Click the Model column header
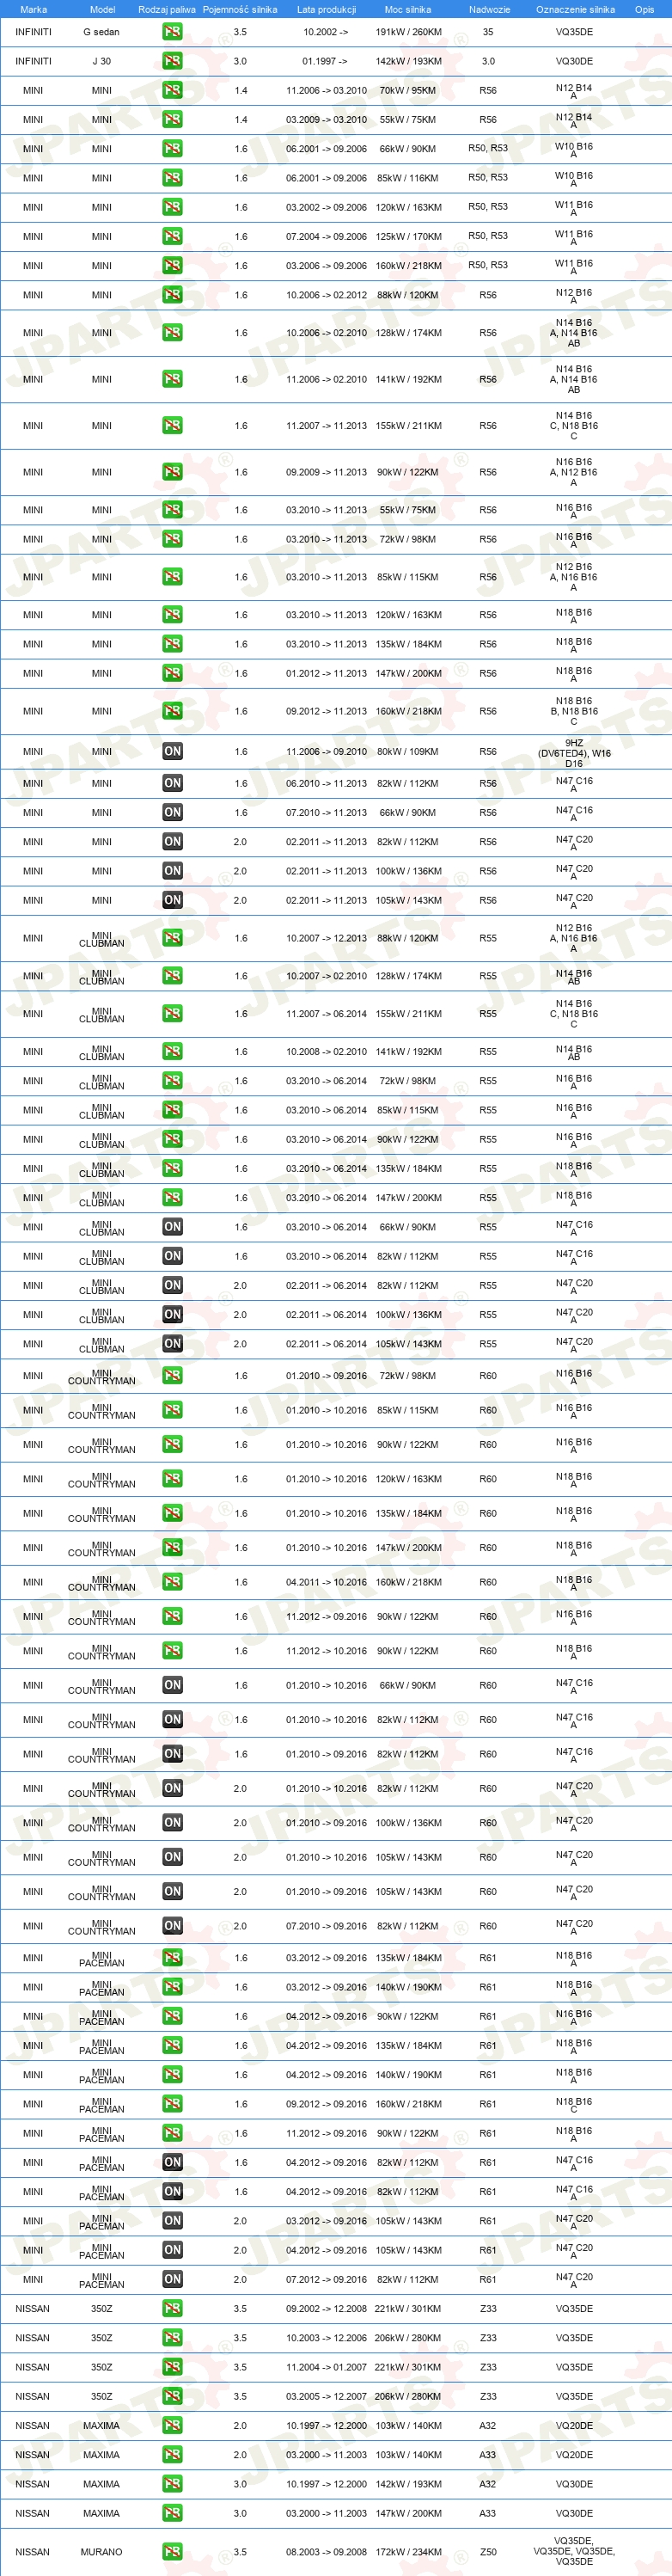Screen dimensions: 672x2576 102,9
